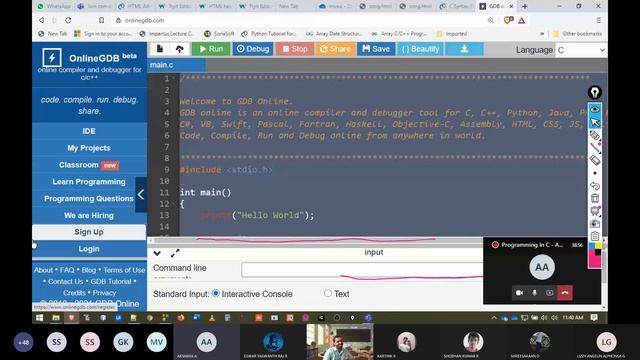This screenshot has width=640, height=360.
Task: Click Login in sidebar
Action: pyautogui.click(x=89, y=249)
